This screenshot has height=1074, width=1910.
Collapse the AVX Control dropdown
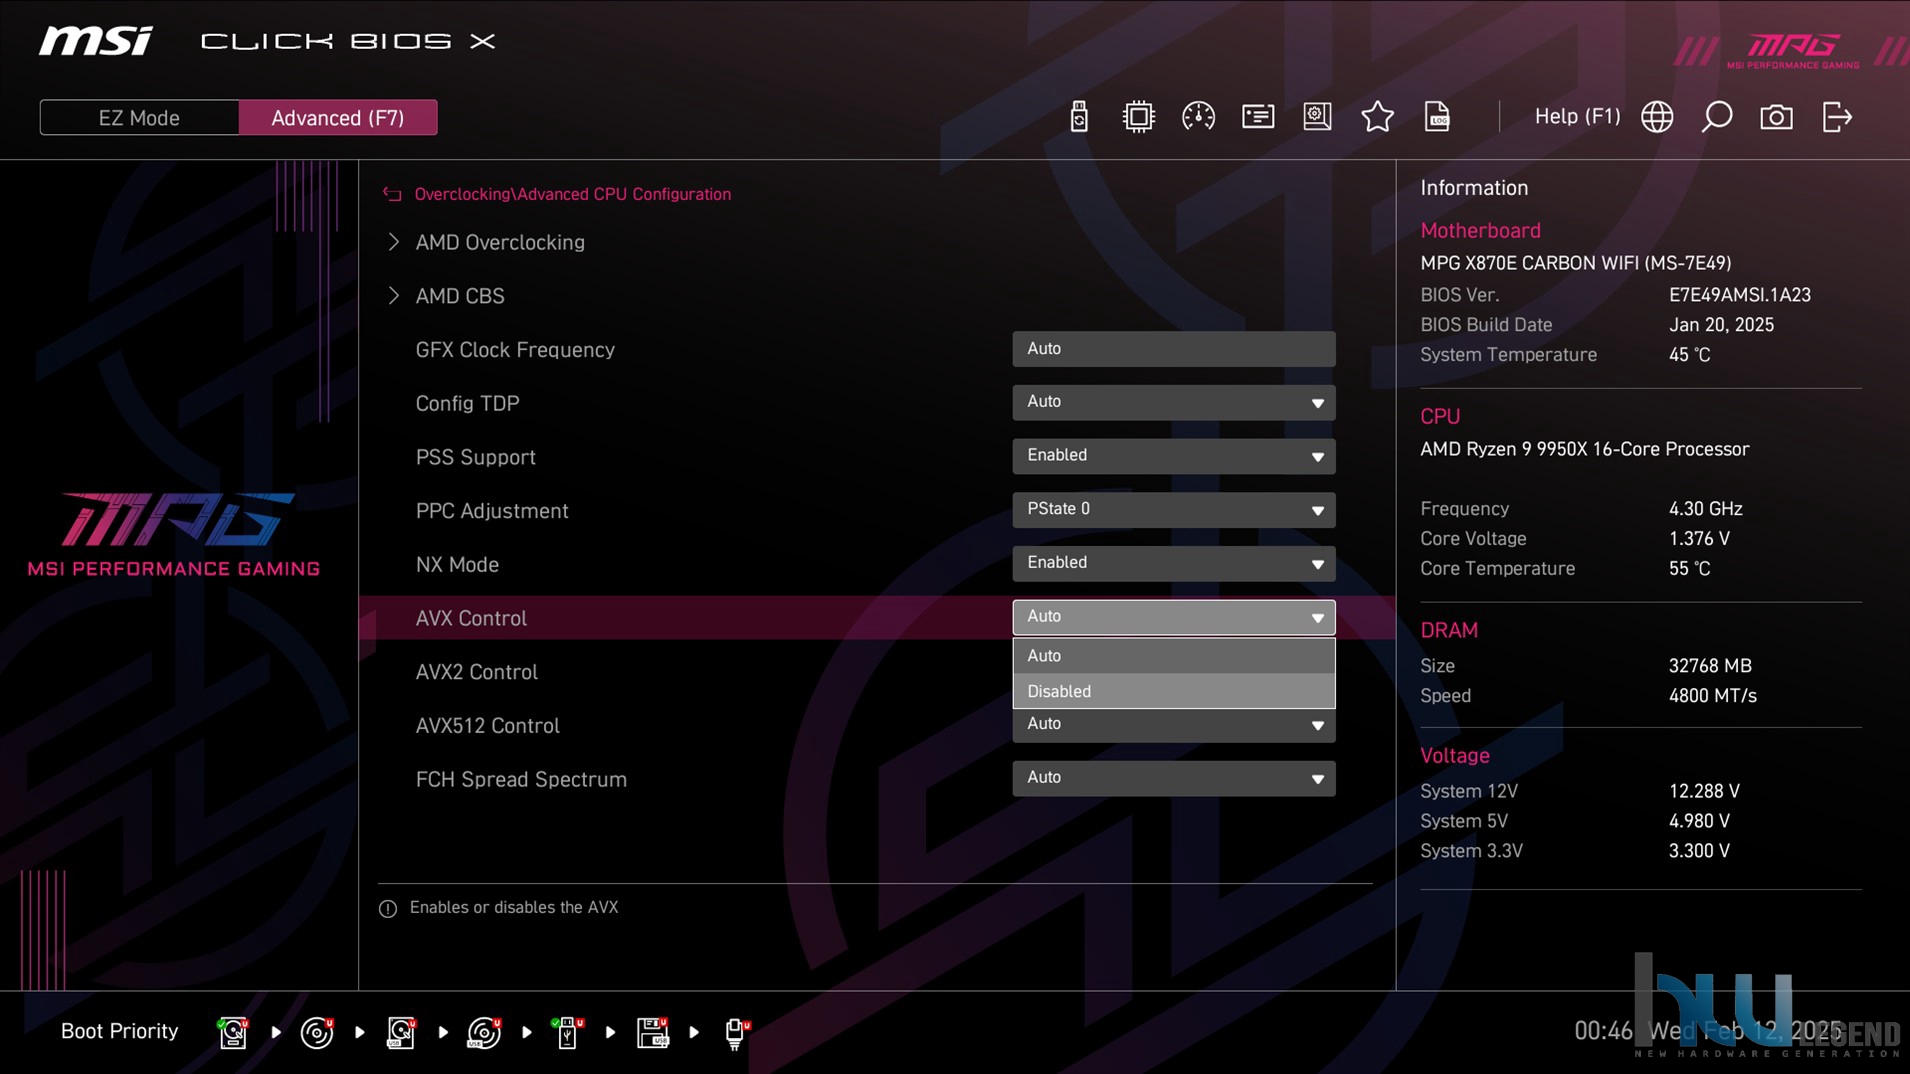(x=1173, y=617)
